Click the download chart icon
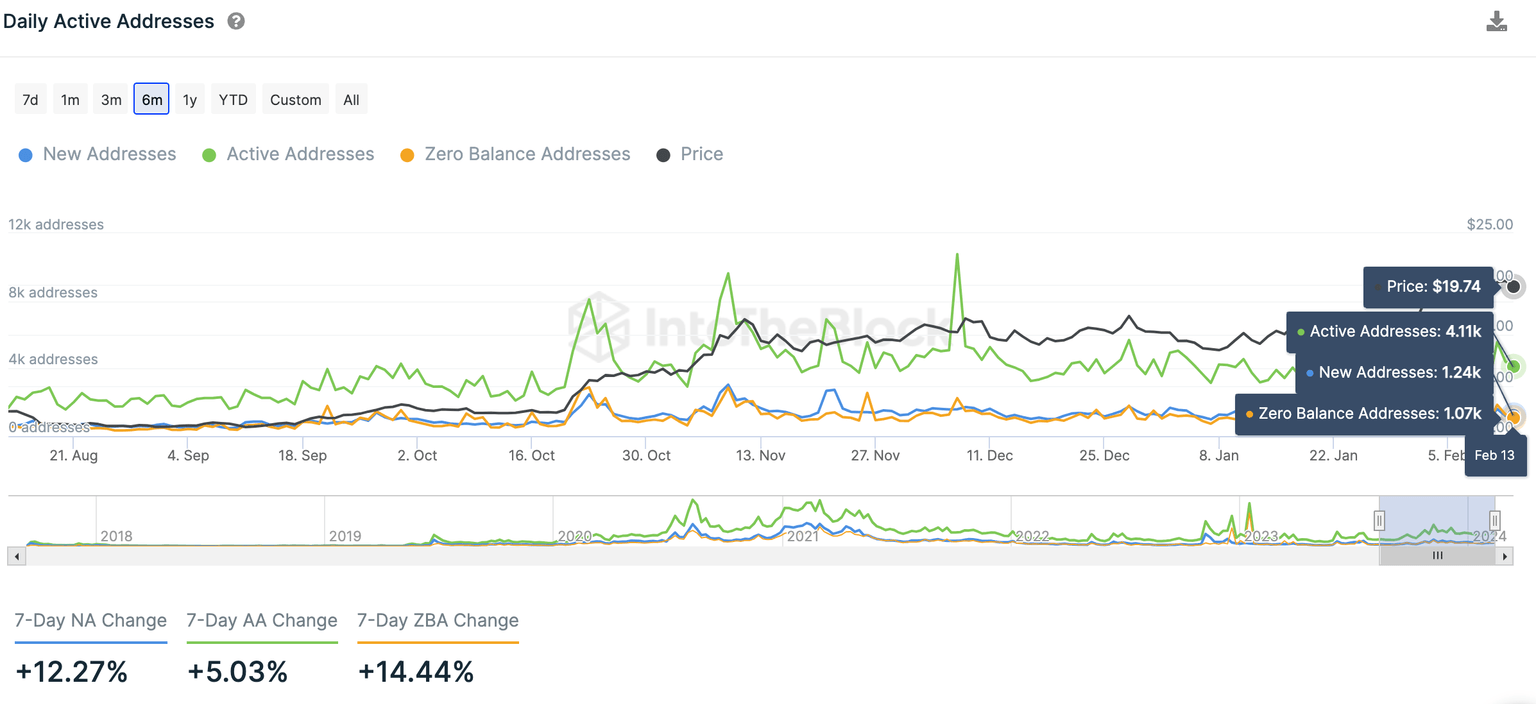Screen dimensions: 1536x704 1496,20
